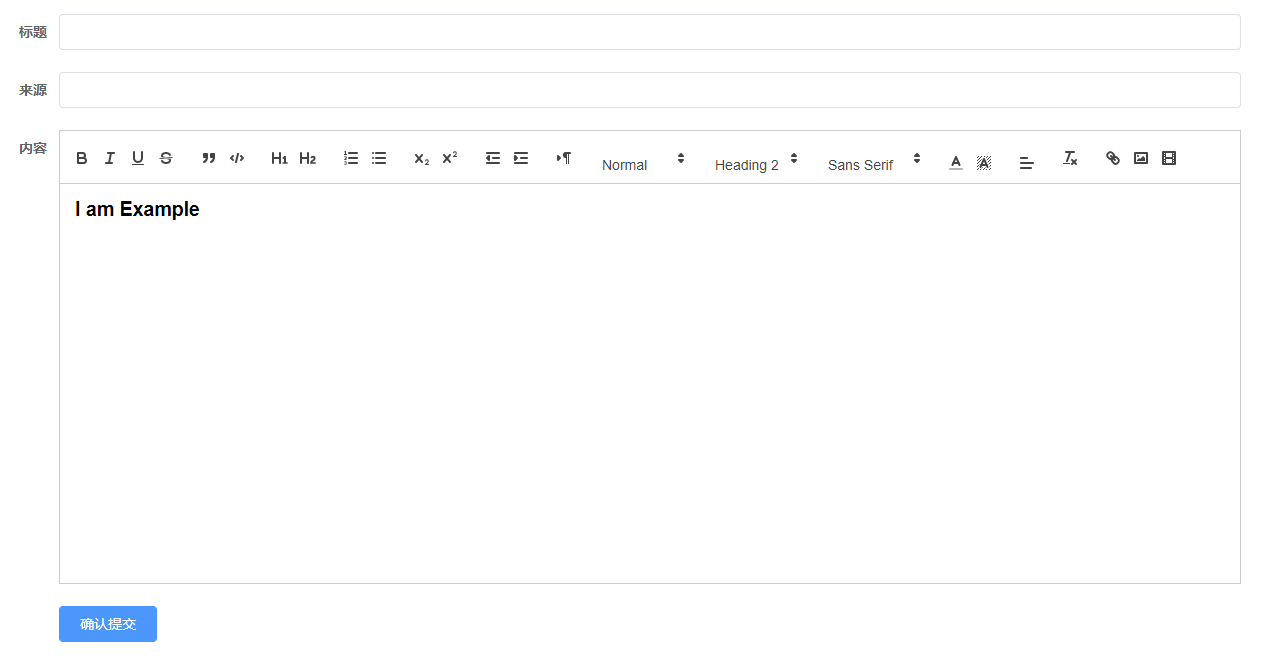
Task: Apply strikethrough to text
Action: (x=166, y=158)
